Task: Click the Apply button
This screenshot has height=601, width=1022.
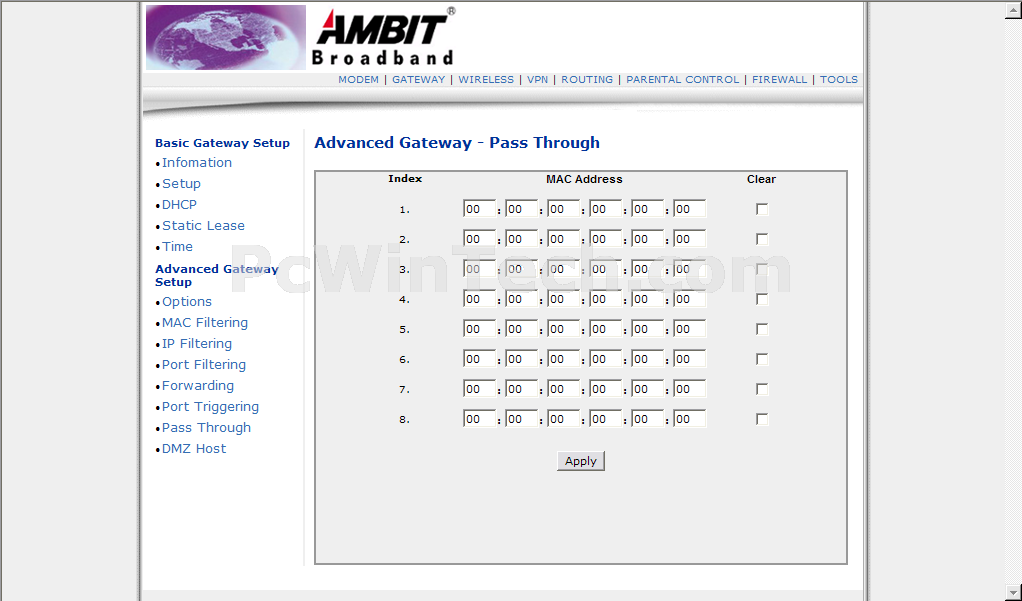Action: click(x=581, y=461)
